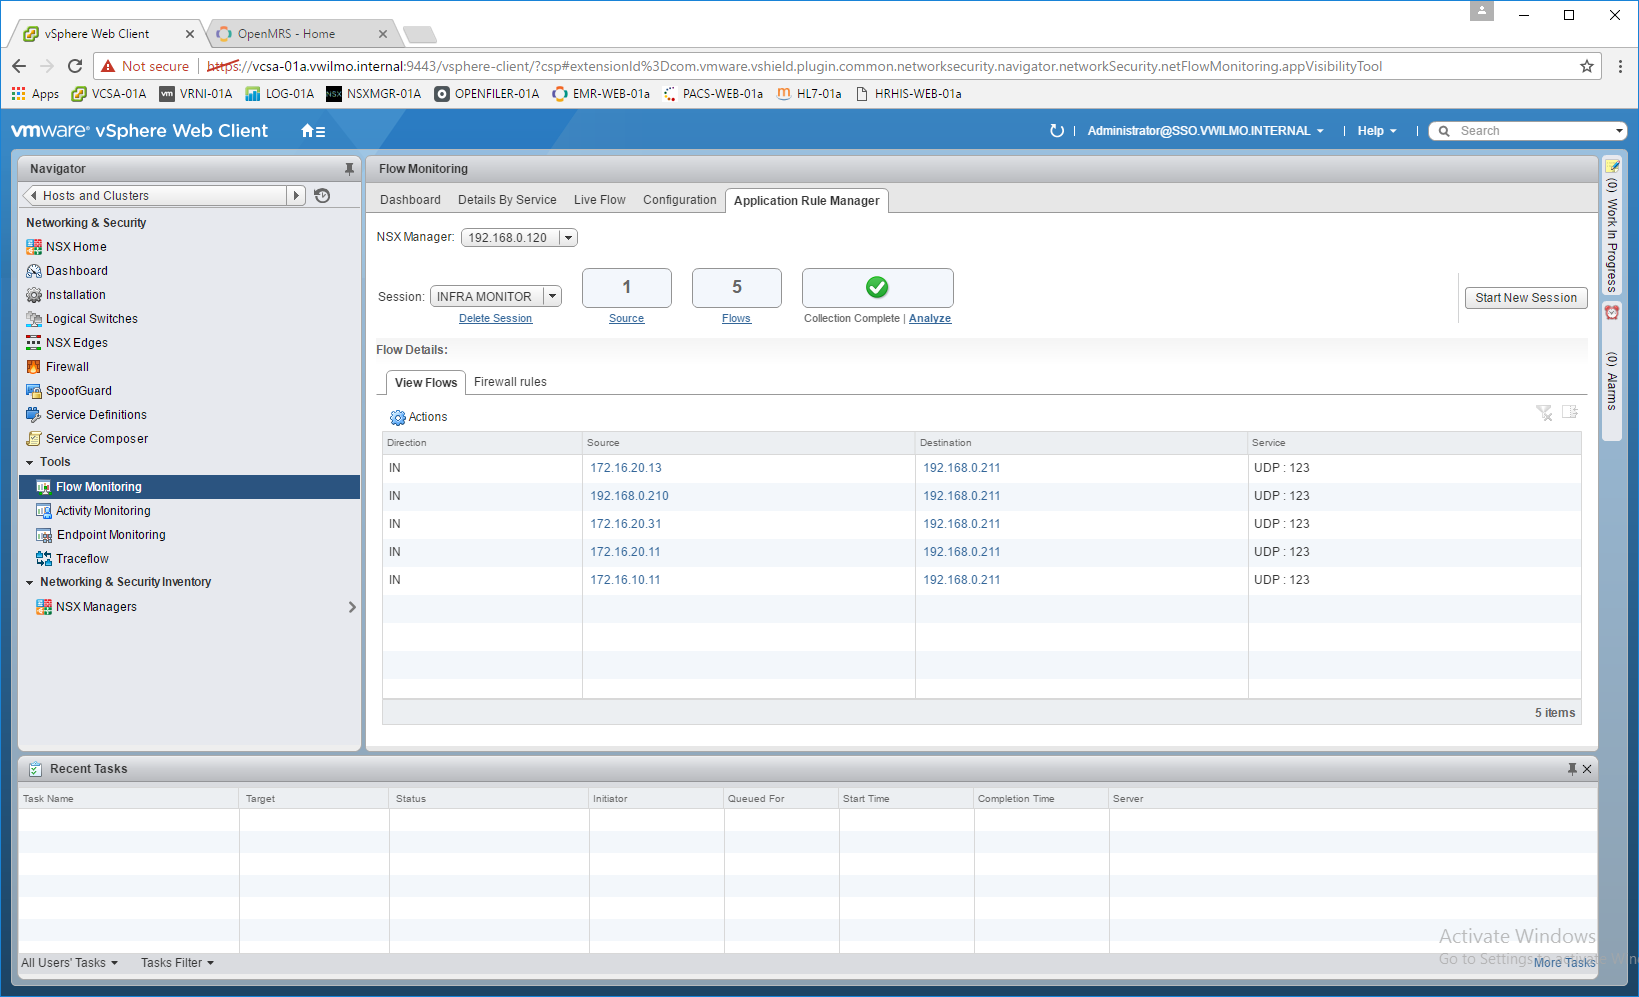This screenshot has height=997, width=1639.
Task: Switch to Firewall rules tab
Action: (x=510, y=382)
